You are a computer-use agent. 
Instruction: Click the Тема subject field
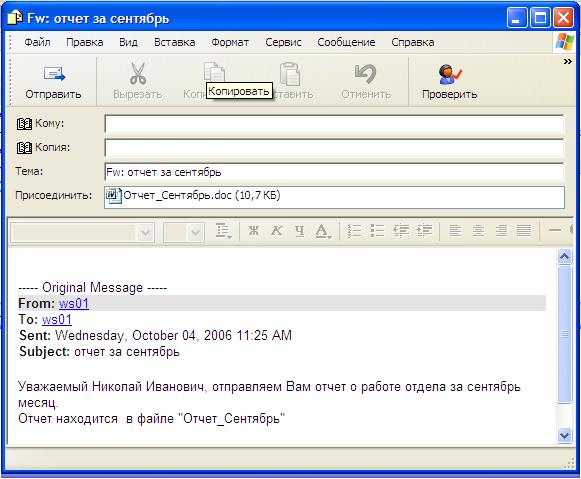[334, 172]
